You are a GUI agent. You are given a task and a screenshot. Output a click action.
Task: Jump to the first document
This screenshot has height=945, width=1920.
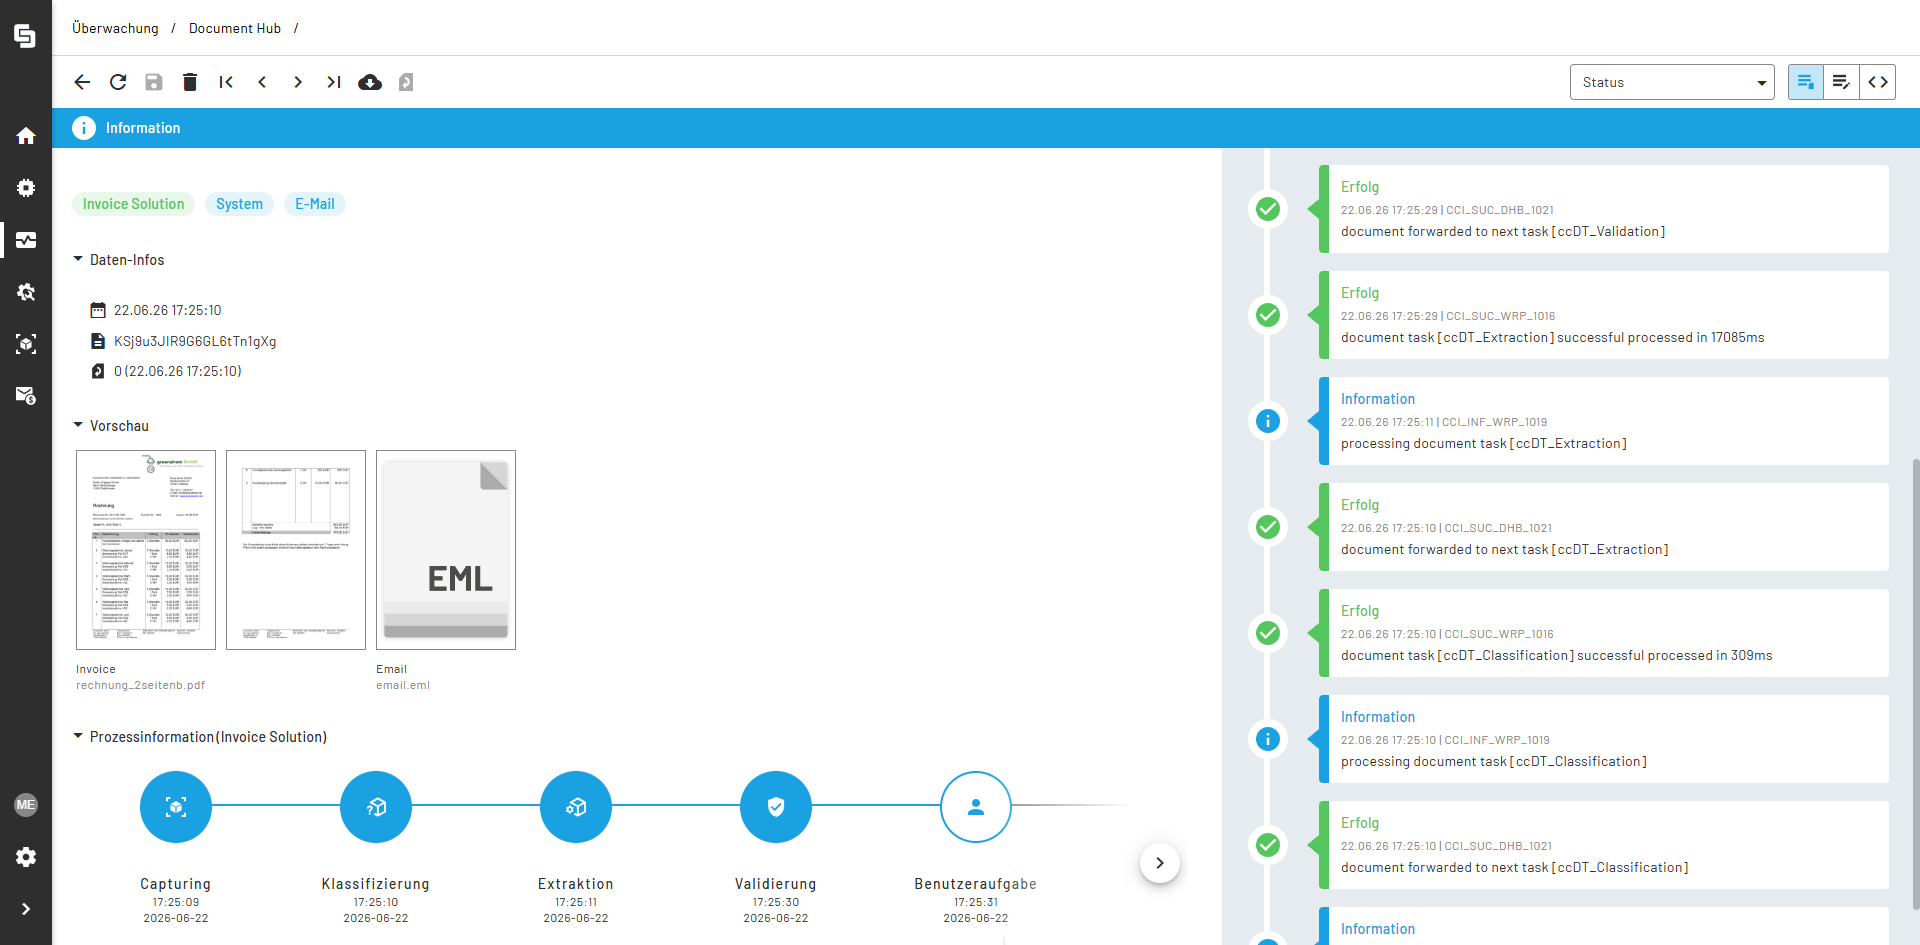(x=226, y=82)
